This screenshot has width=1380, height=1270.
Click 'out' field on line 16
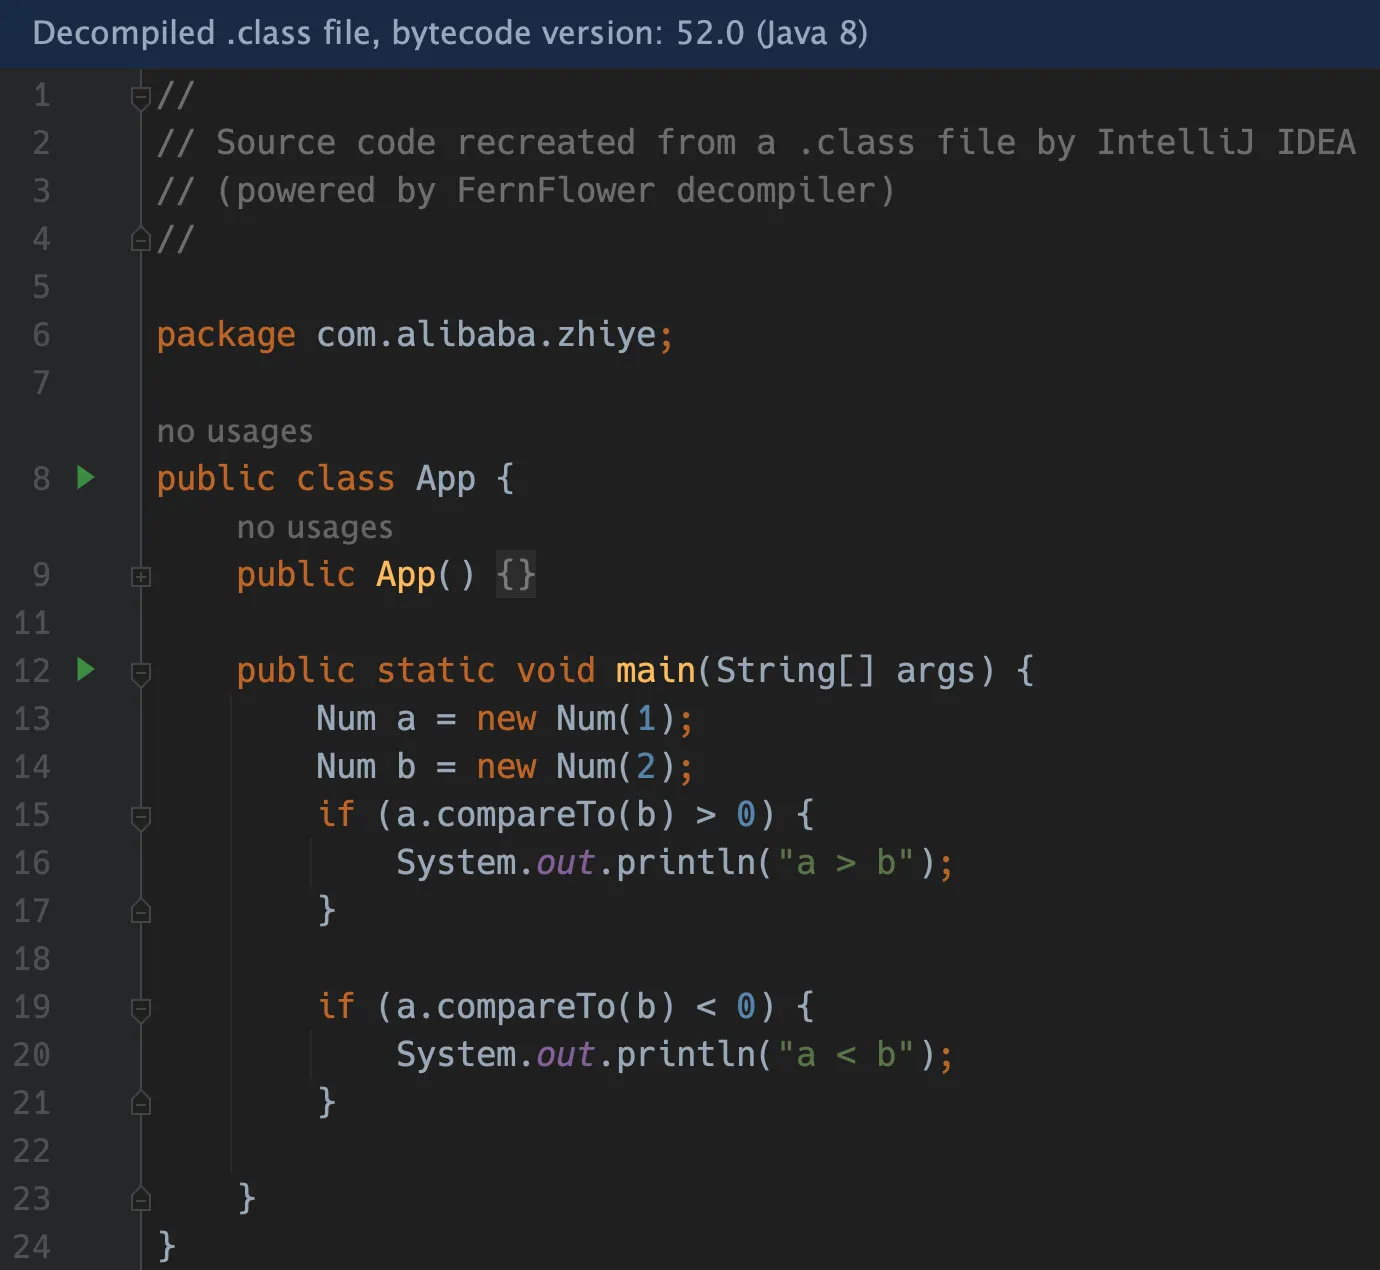tap(566, 862)
